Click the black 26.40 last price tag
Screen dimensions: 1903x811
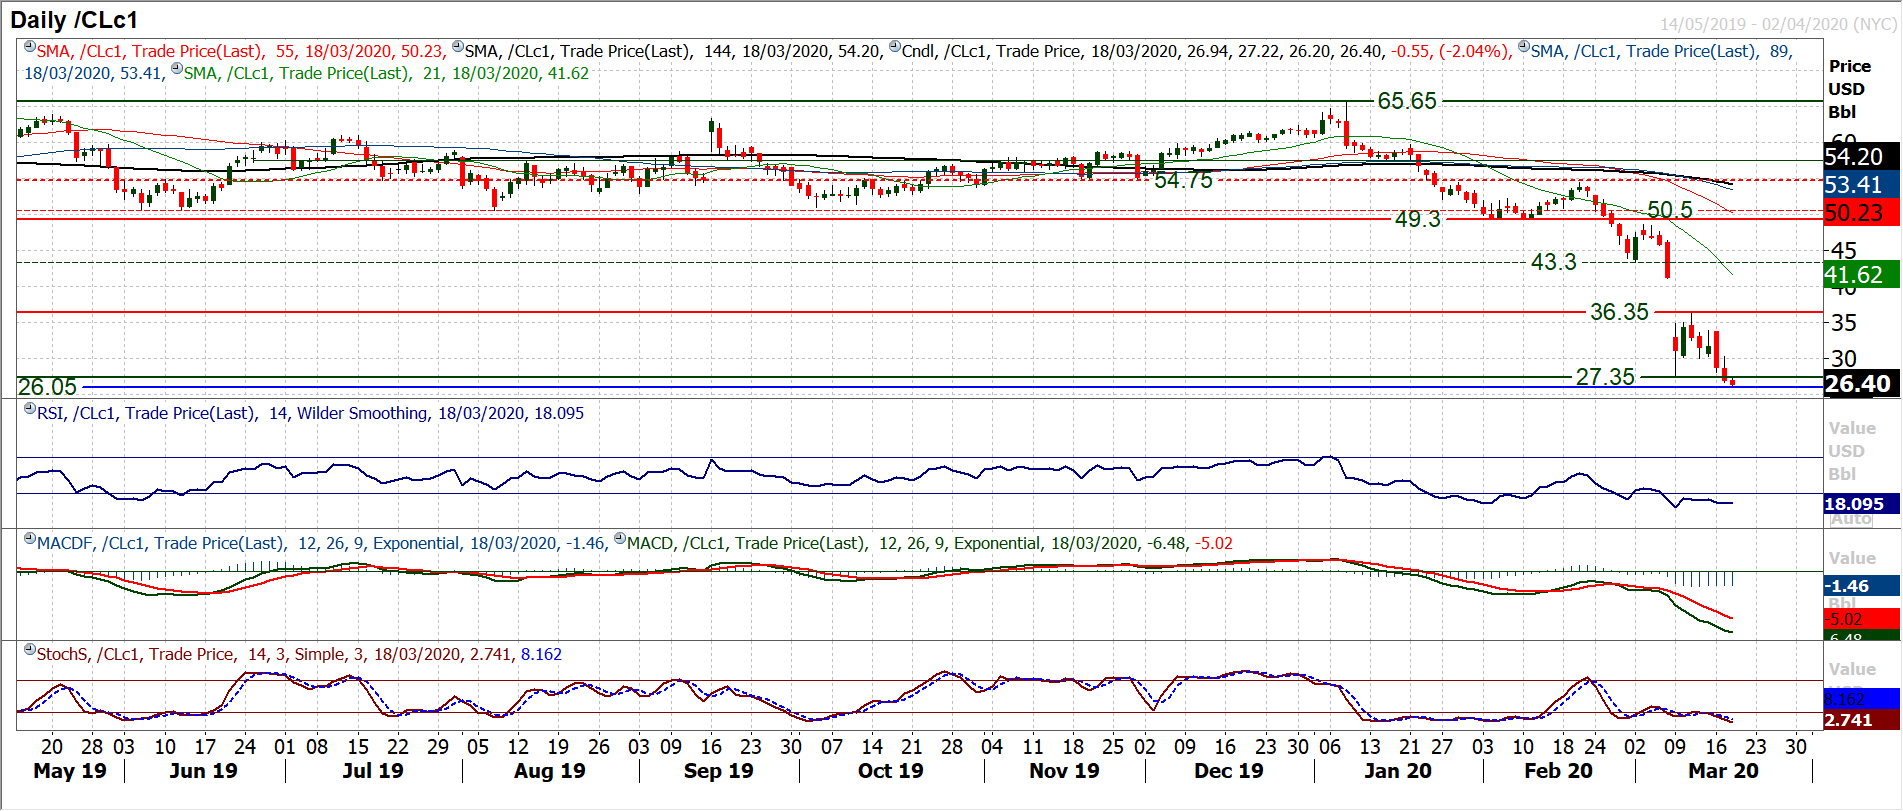[x=1861, y=384]
